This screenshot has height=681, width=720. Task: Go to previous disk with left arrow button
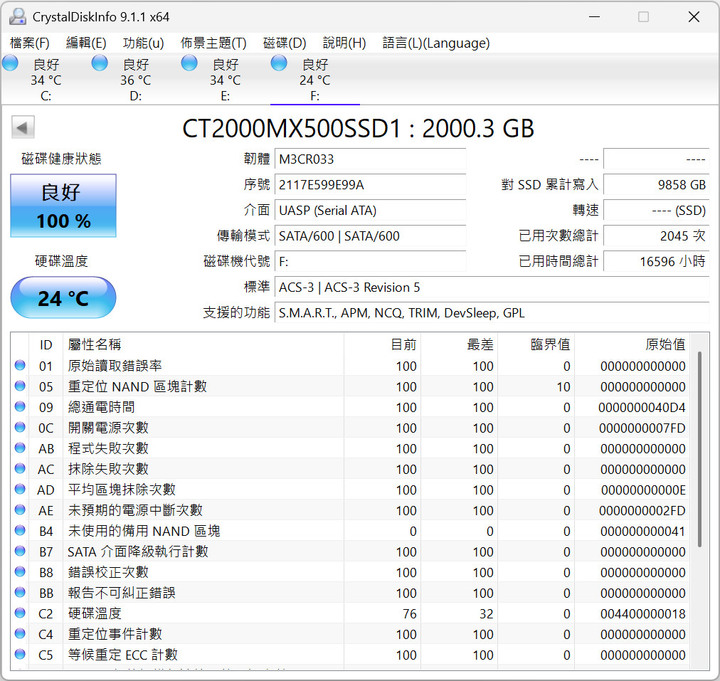[x=22, y=128]
